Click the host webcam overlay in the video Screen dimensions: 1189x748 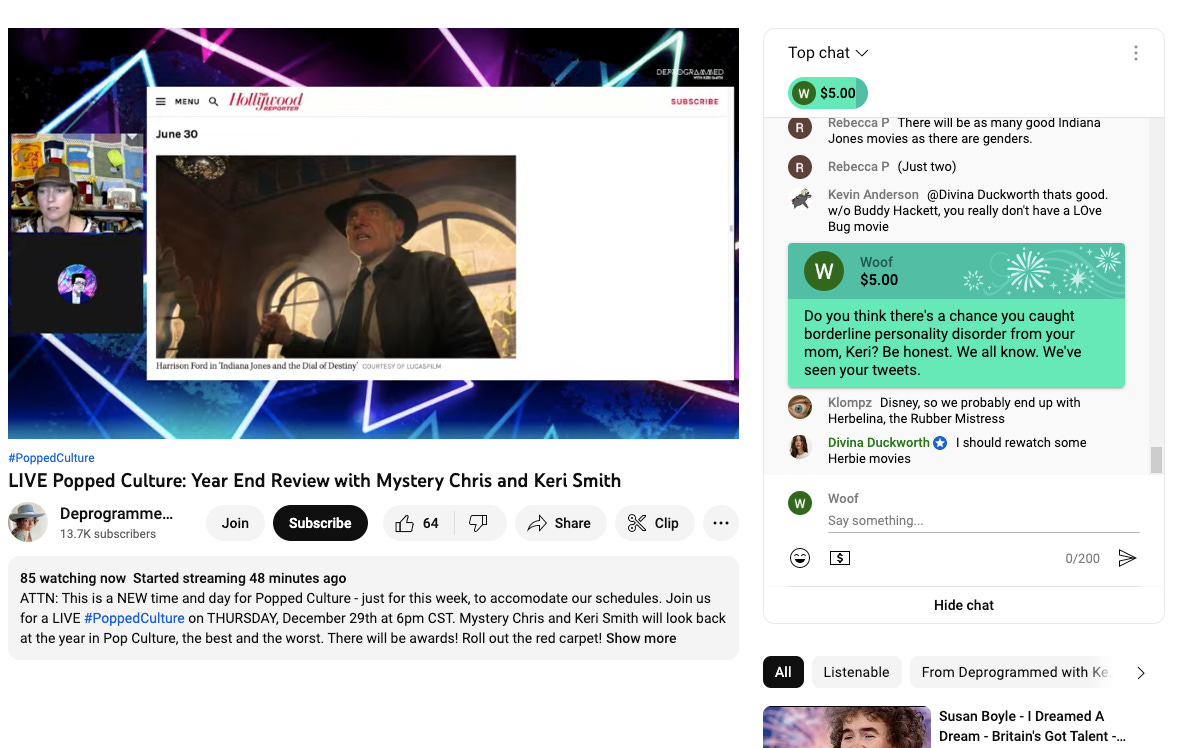[x=77, y=183]
